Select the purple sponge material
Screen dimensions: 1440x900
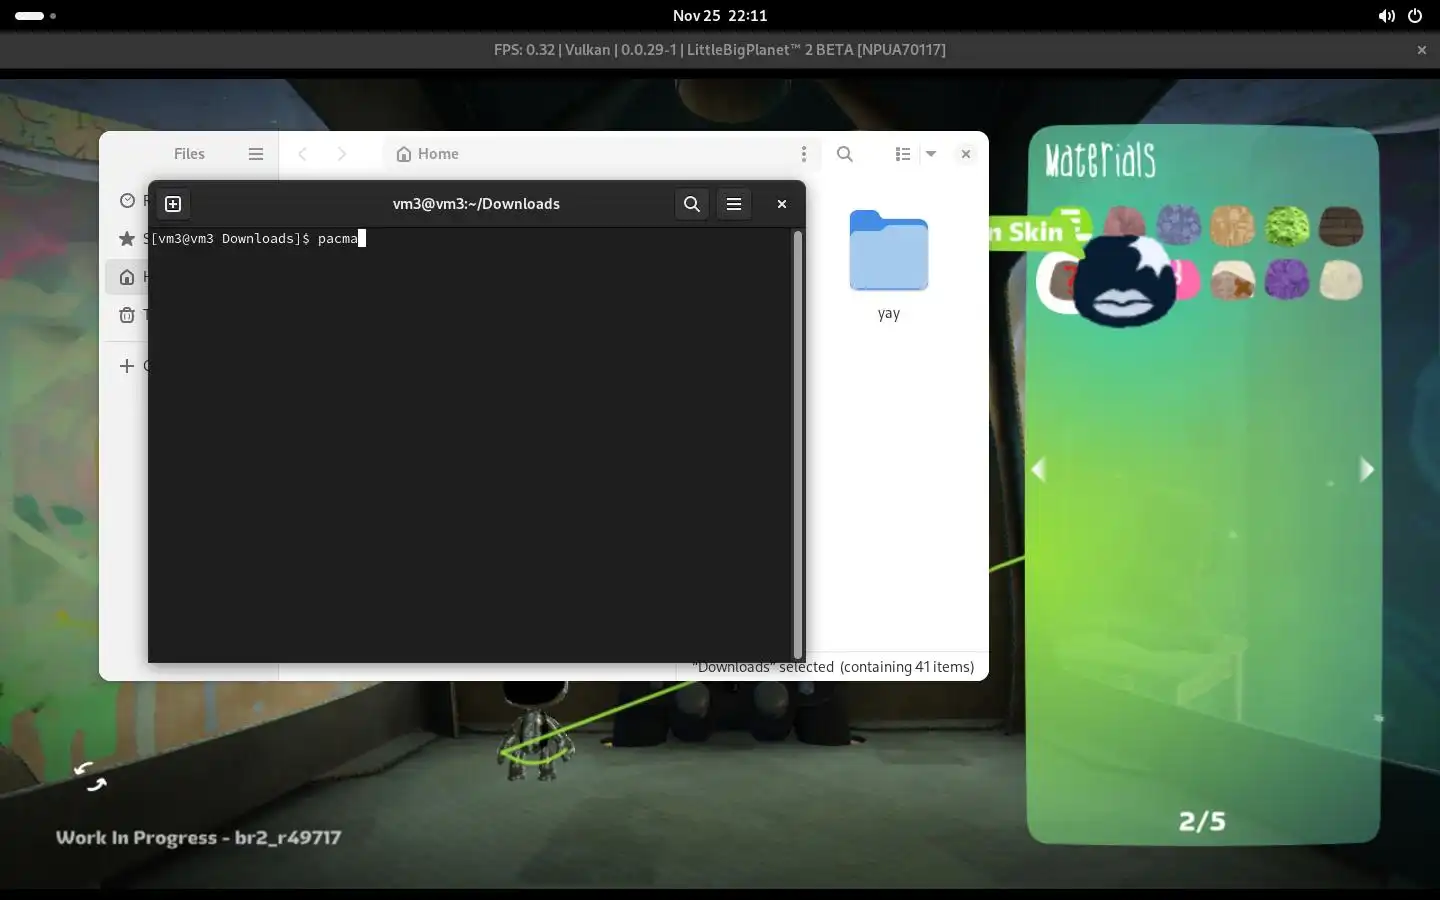[x=1287, y=279]
